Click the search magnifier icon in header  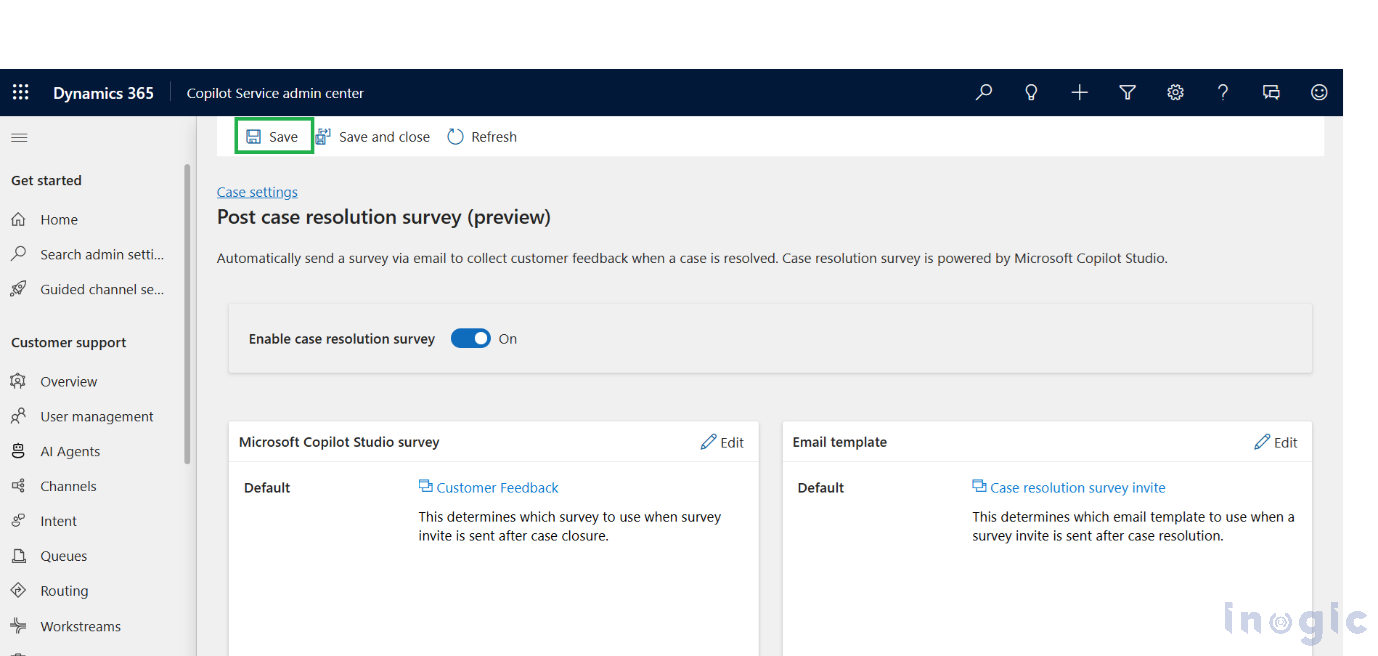[x=984, y=93]
